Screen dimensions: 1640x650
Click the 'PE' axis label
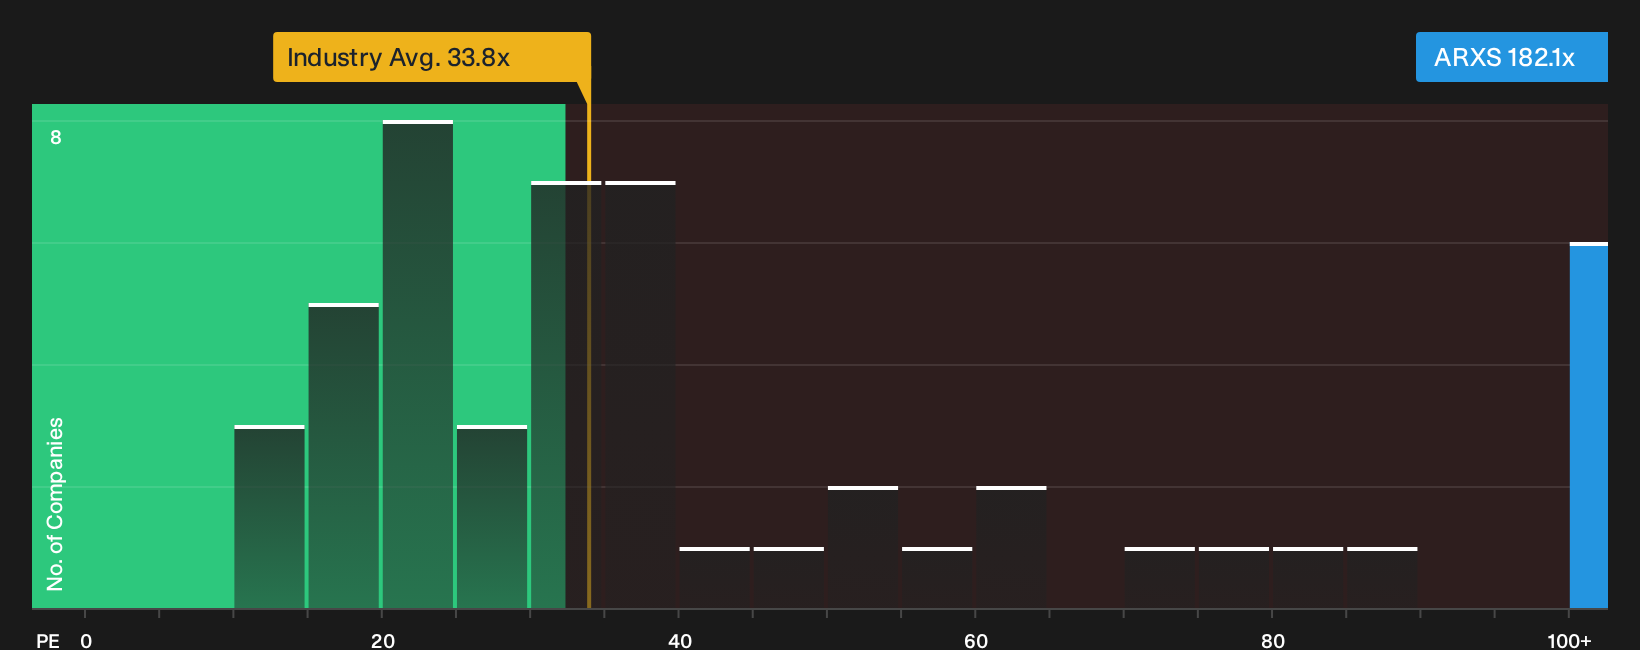click(48, 641)
